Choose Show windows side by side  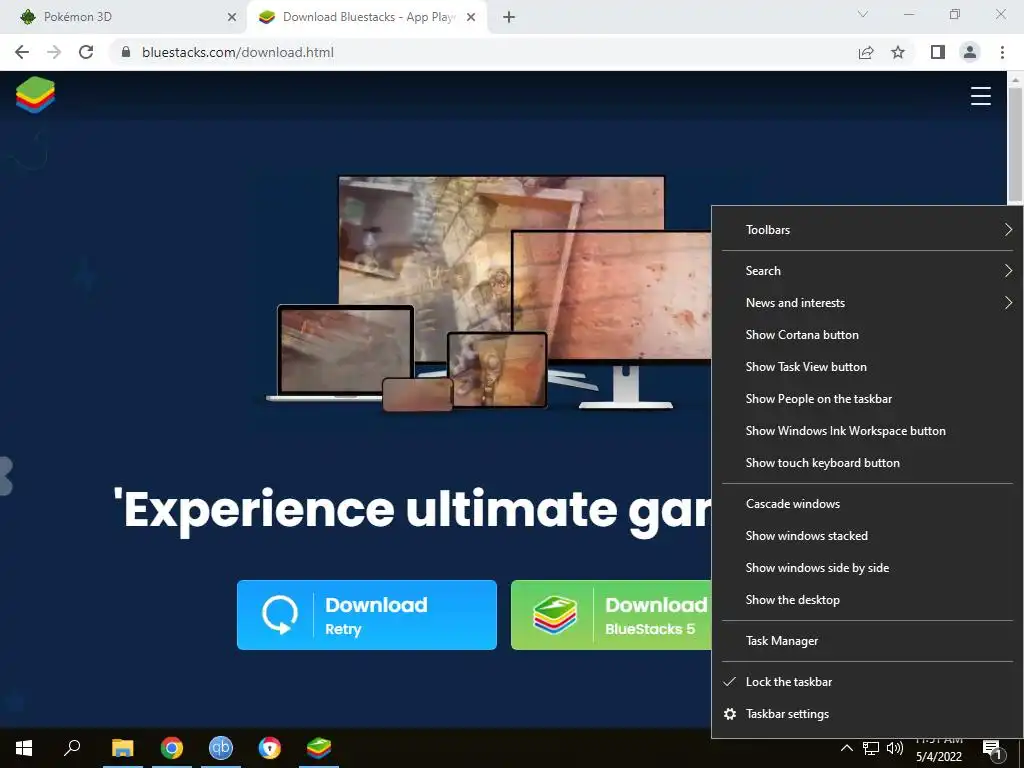point(867,568)
